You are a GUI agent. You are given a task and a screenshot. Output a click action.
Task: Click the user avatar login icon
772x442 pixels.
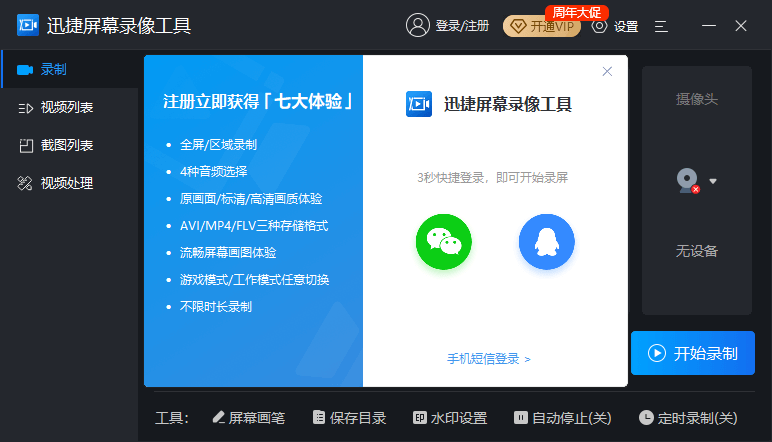click(418, 26)
